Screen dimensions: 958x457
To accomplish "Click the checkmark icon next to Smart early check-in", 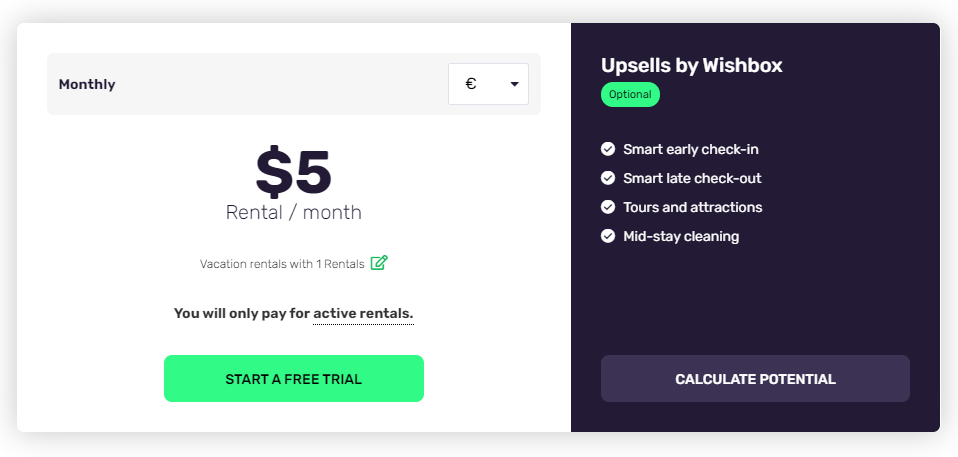I will pyautogui.click(x=607, y=148).
